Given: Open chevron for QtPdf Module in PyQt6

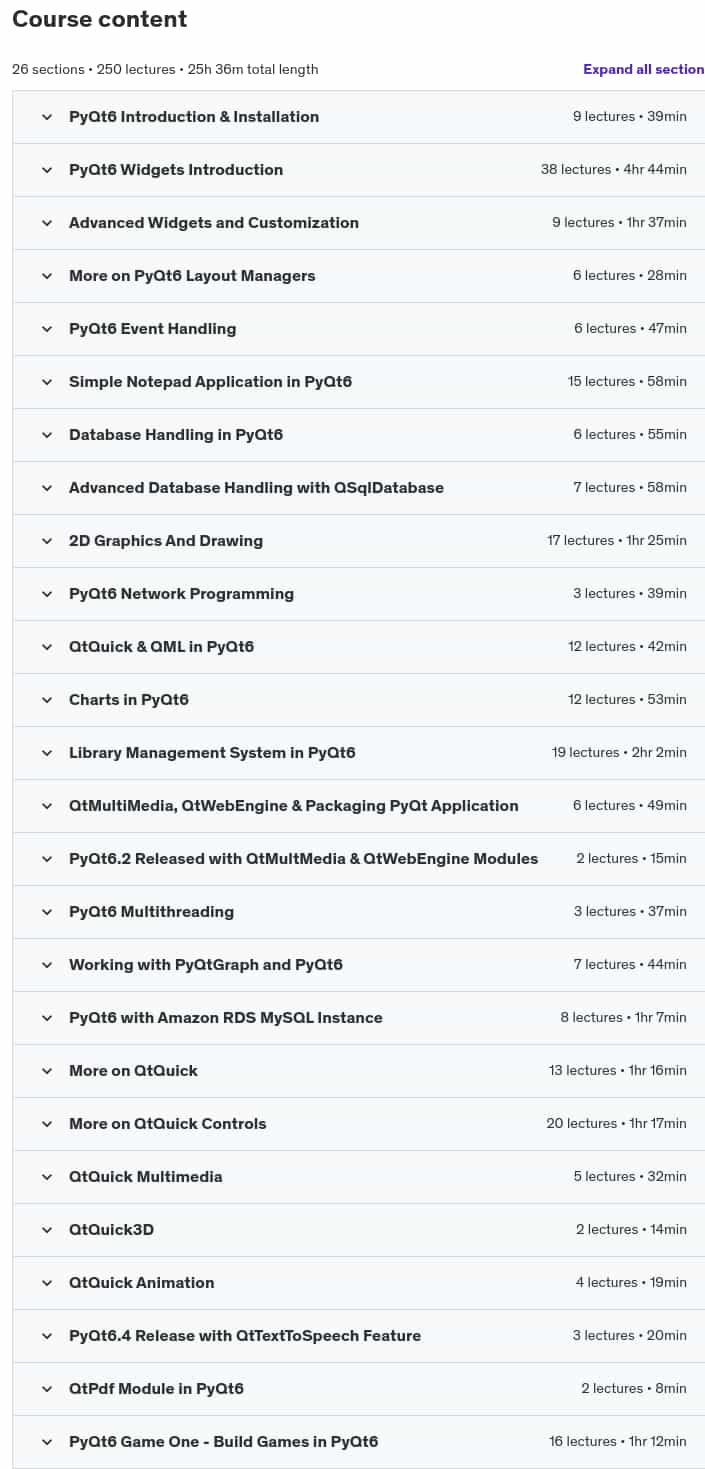Looking at the screenshot, I should pos(46,1389).
